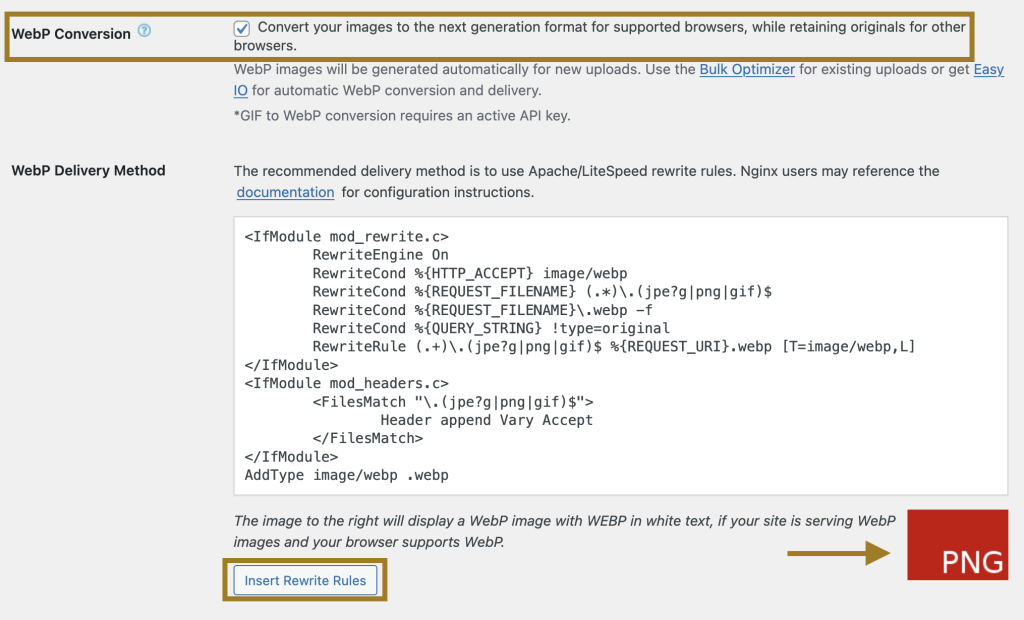The height and width of the screenshot is (620, 1024).
Task: Click the 'AddType image/webp .webp' code line
Action: (346, 475)
